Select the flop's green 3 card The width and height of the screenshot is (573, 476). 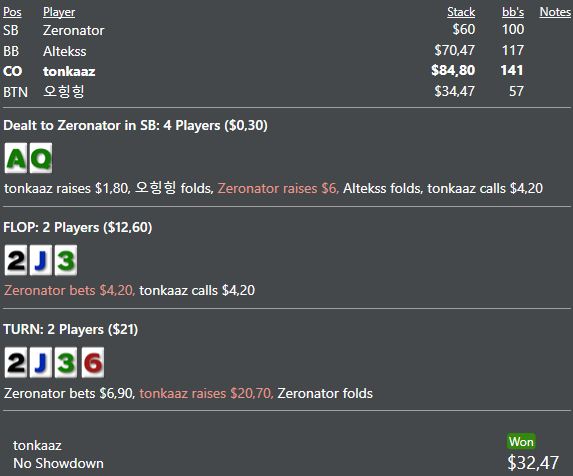[x=66, y=260]
